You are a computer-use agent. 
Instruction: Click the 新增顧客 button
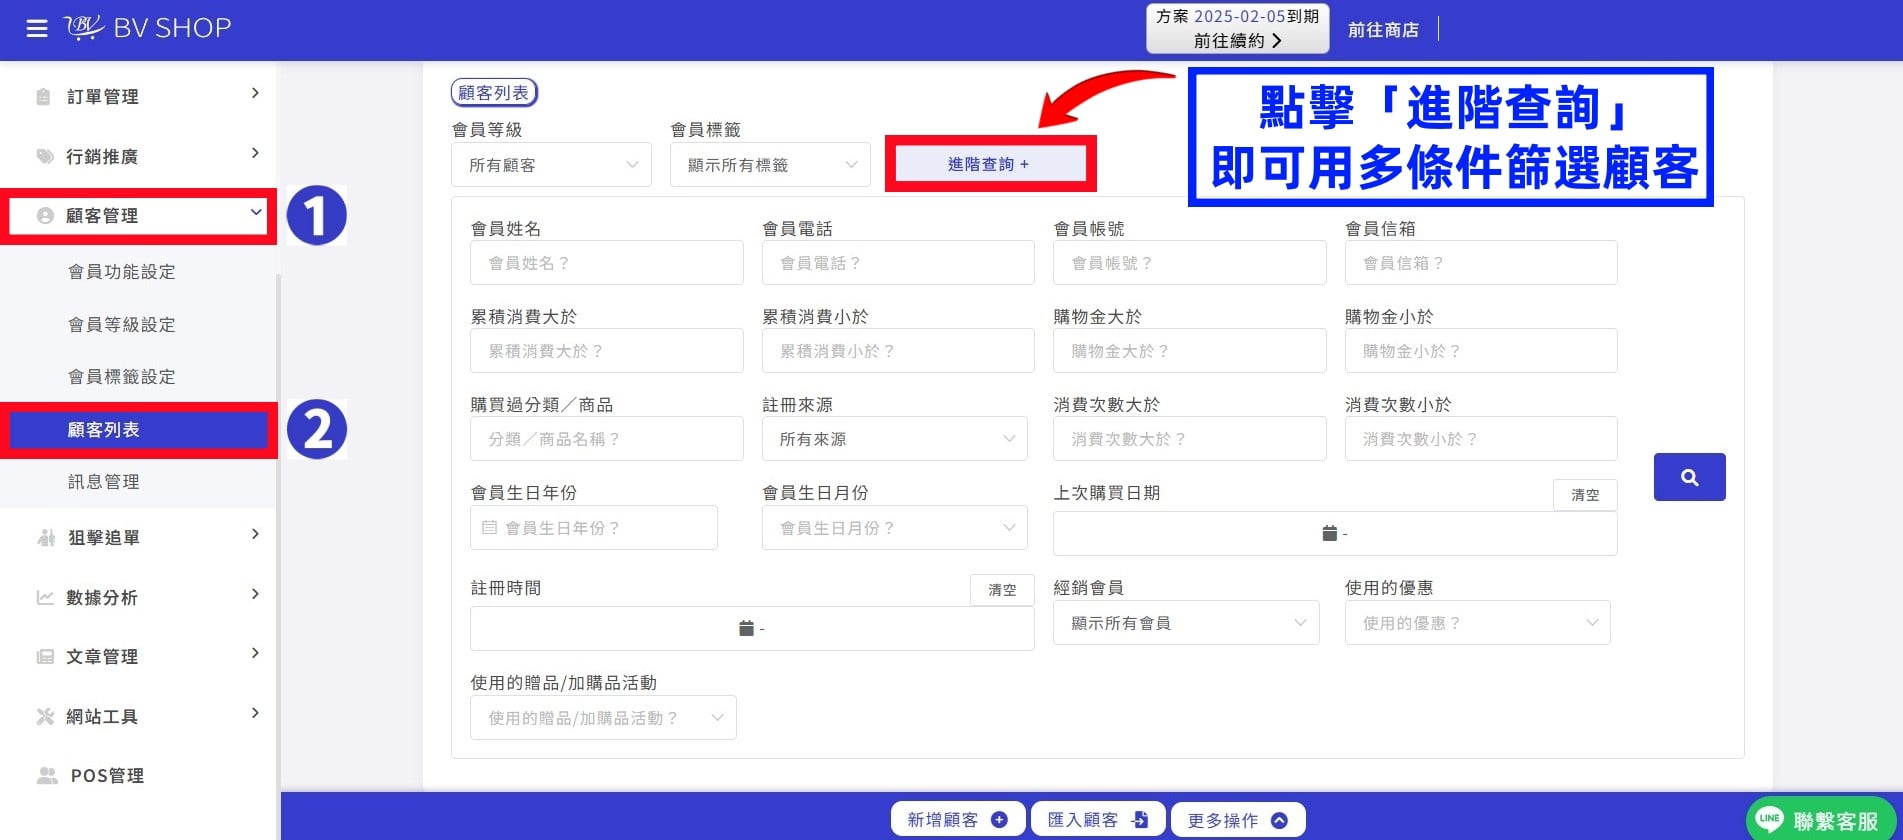coord(958,820)
